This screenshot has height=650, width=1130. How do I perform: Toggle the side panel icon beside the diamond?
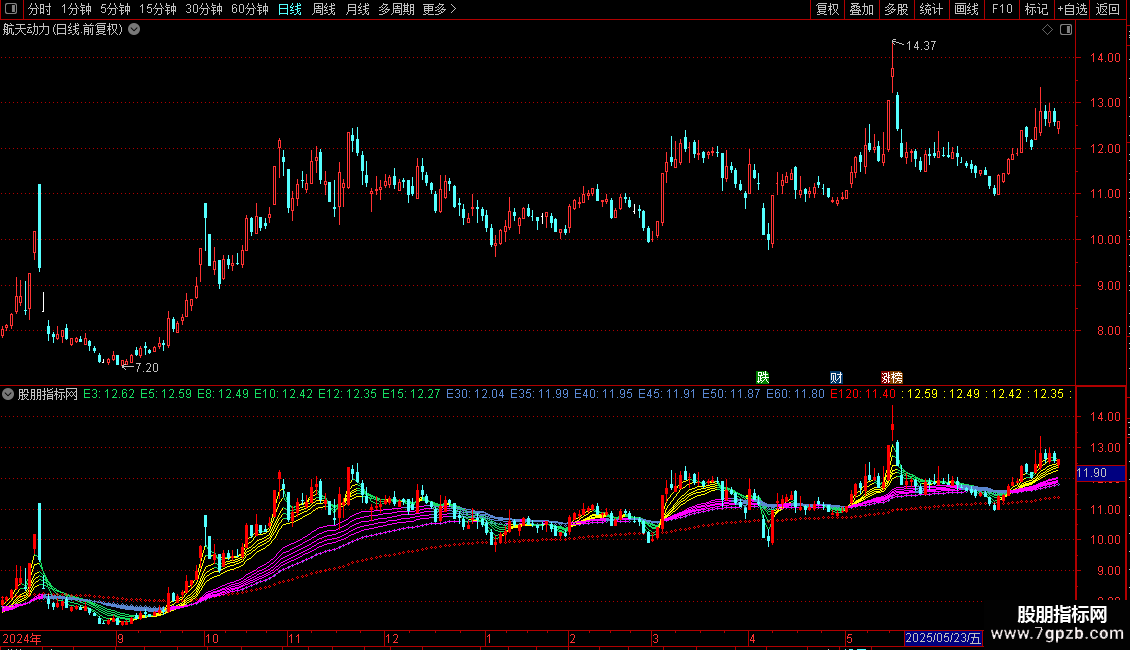[x=1066, y=30]
